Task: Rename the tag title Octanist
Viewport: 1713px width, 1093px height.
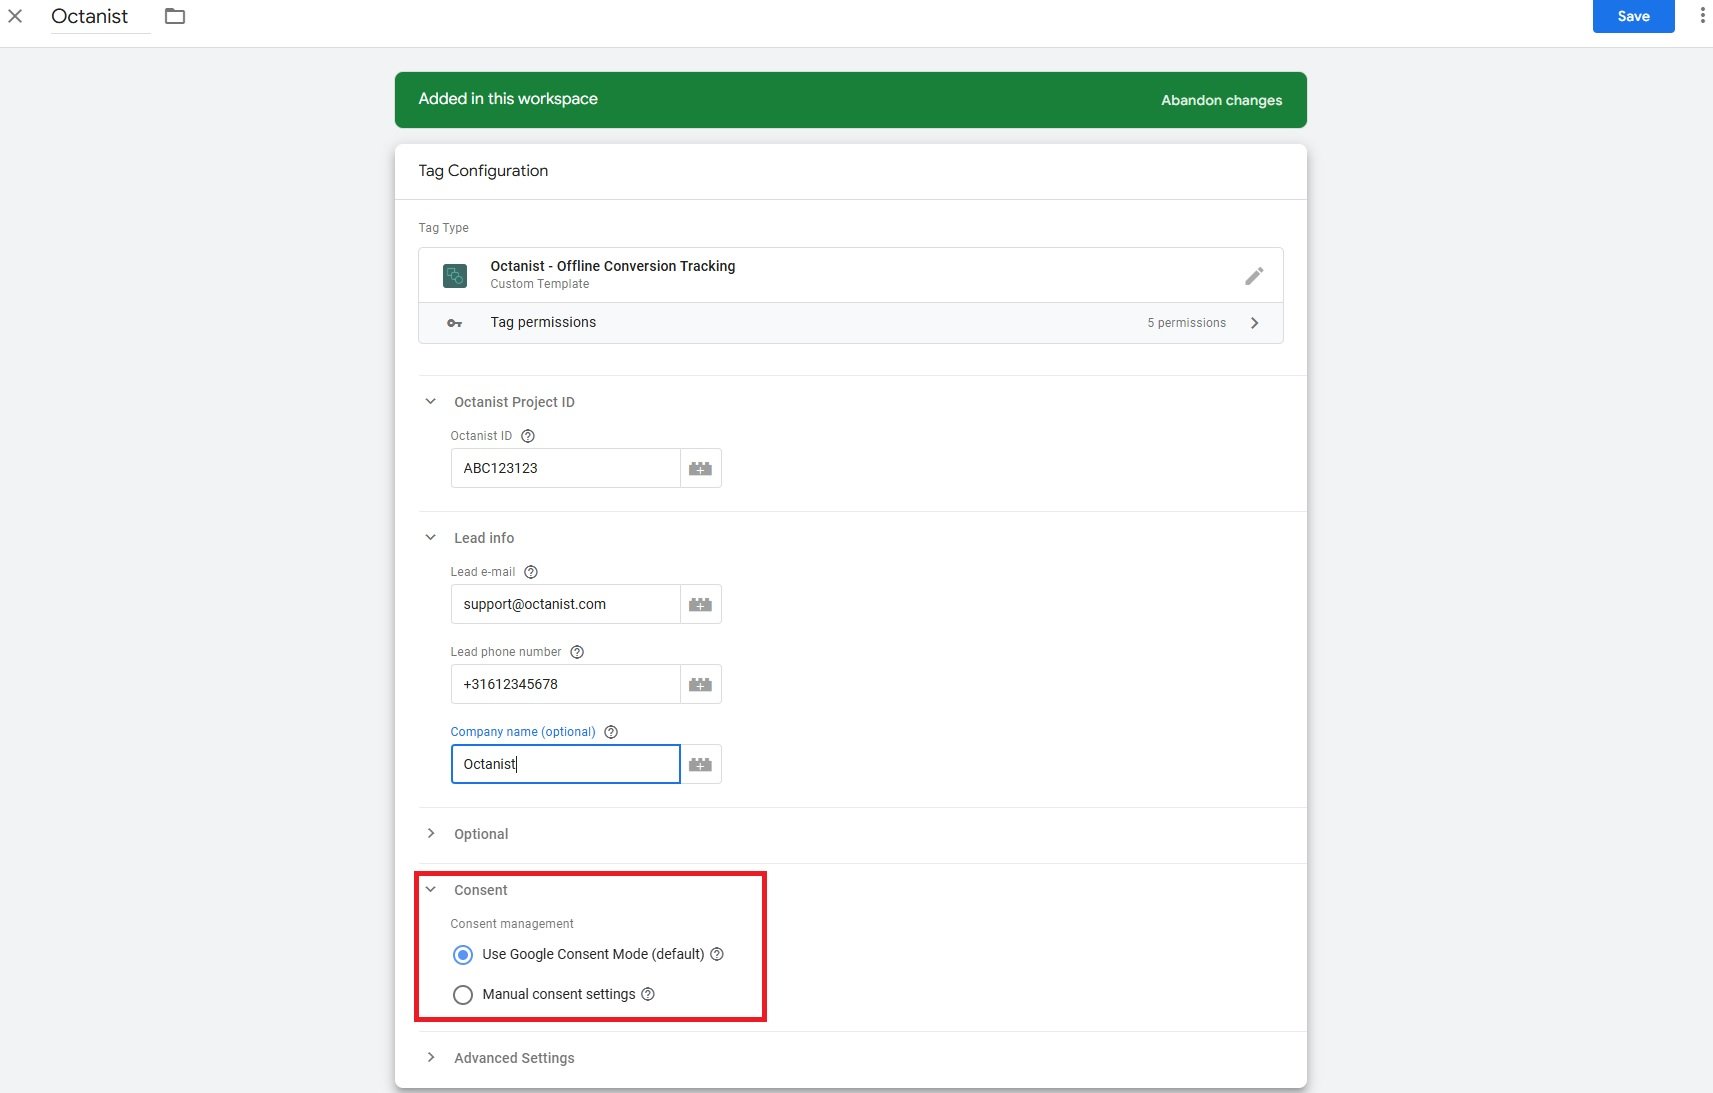Action: (x=90, y=16)
